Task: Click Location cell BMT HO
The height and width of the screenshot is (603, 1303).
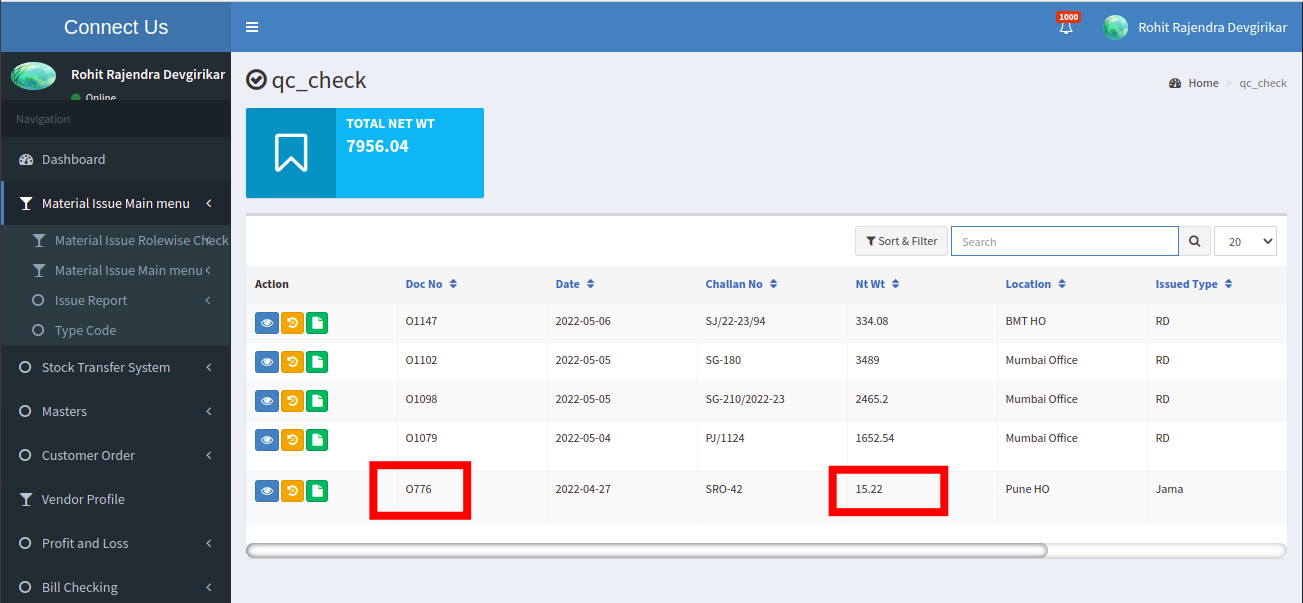Action: point(1025,321)
